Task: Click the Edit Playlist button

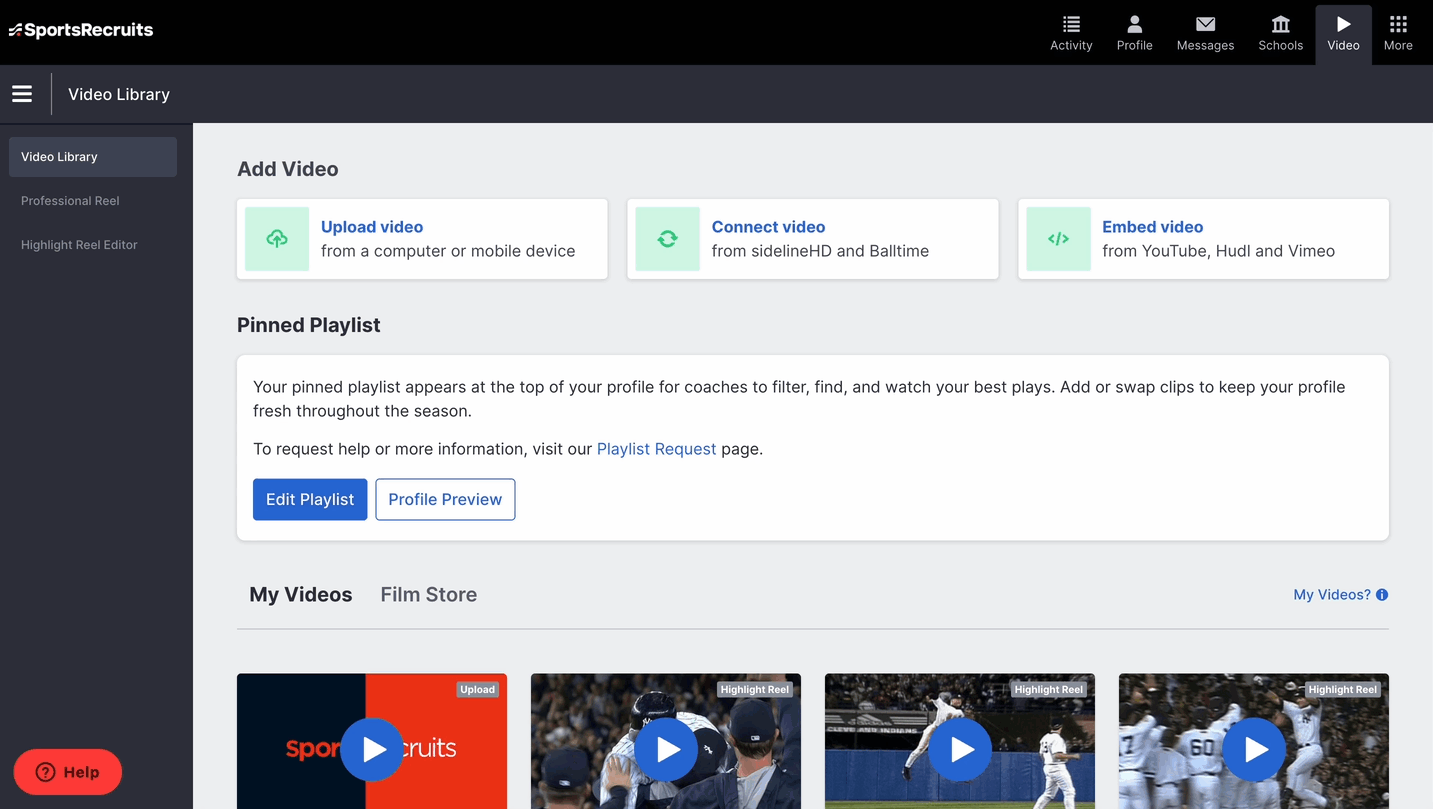Action: pos(310,499)
